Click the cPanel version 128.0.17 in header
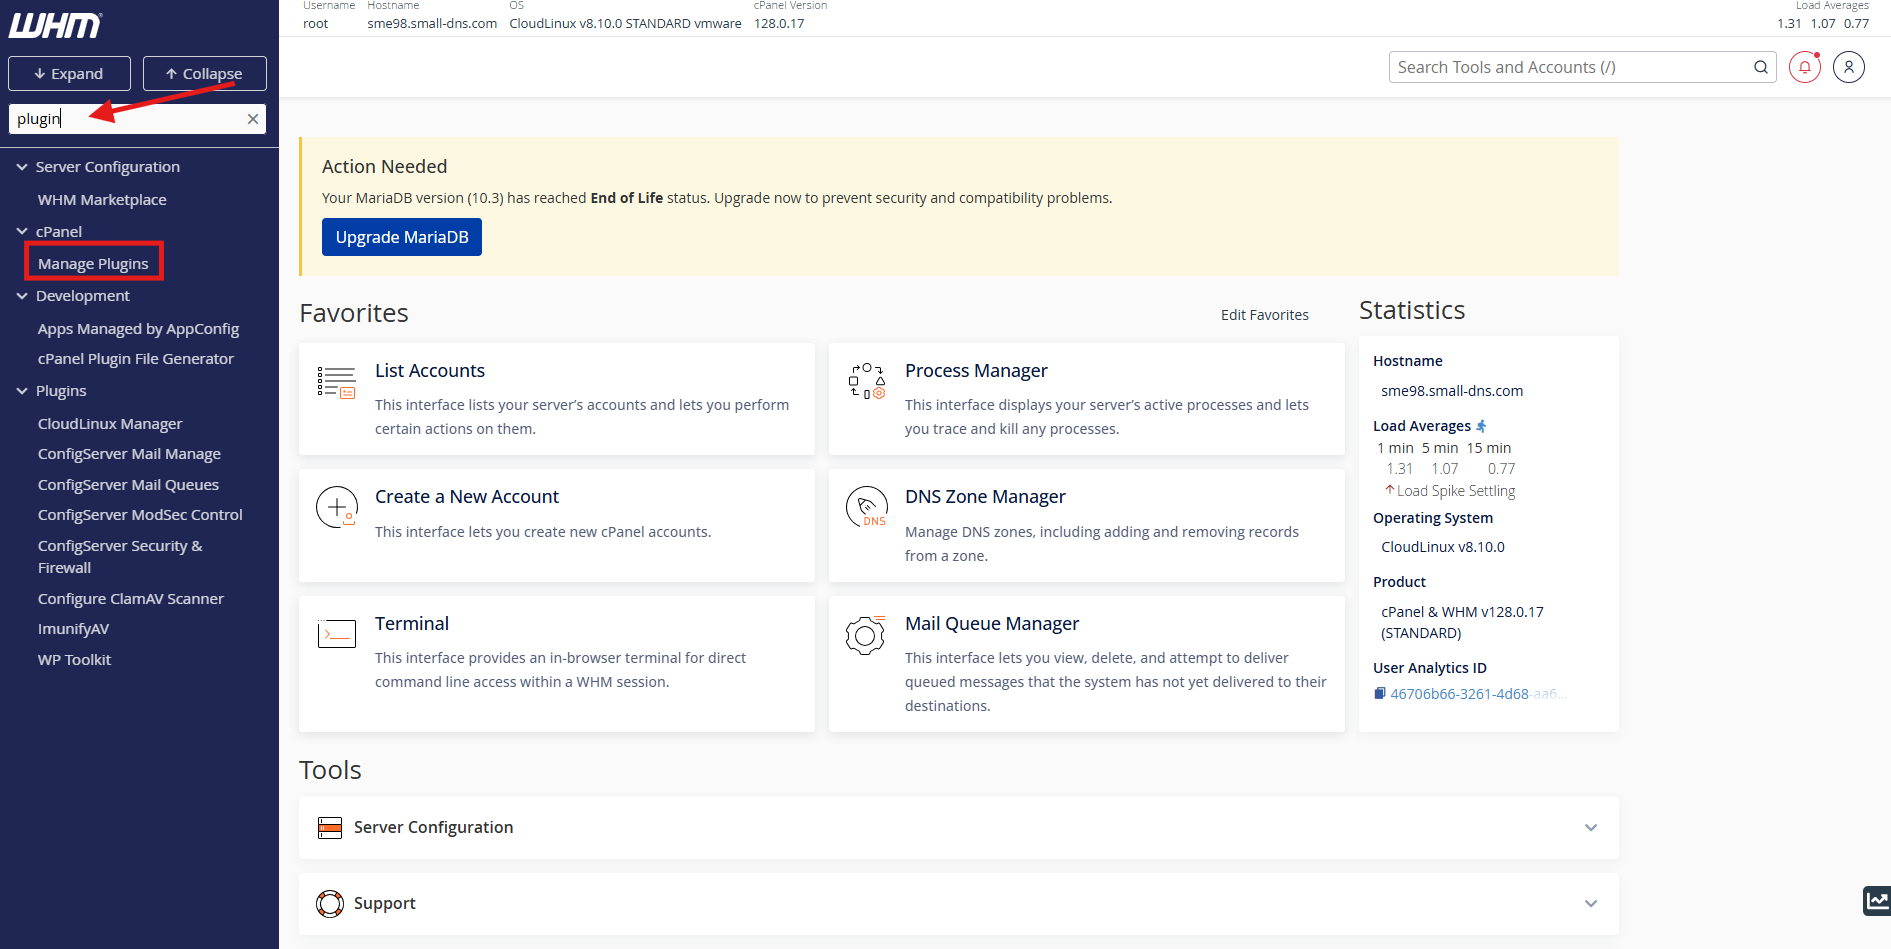 click(x=779, y=24)
